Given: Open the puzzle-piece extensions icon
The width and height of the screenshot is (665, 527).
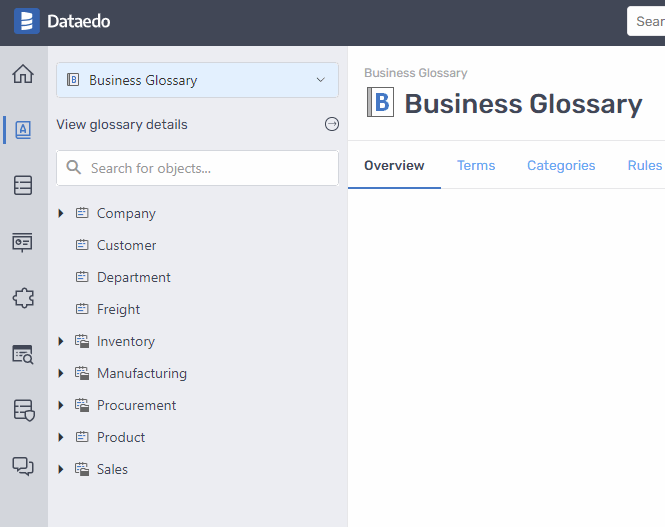Looking at the screenshot, I should point(22,297).
